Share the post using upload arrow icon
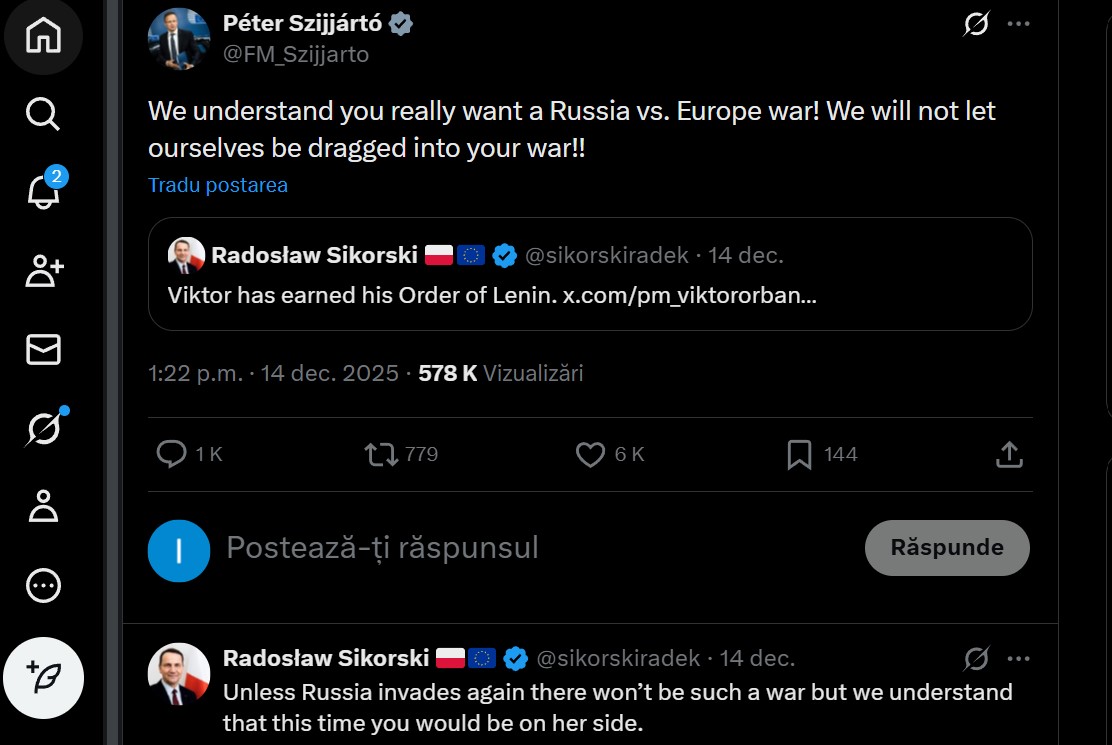This screenshot has width=1112, height=745. click(x=1009, y=454)
